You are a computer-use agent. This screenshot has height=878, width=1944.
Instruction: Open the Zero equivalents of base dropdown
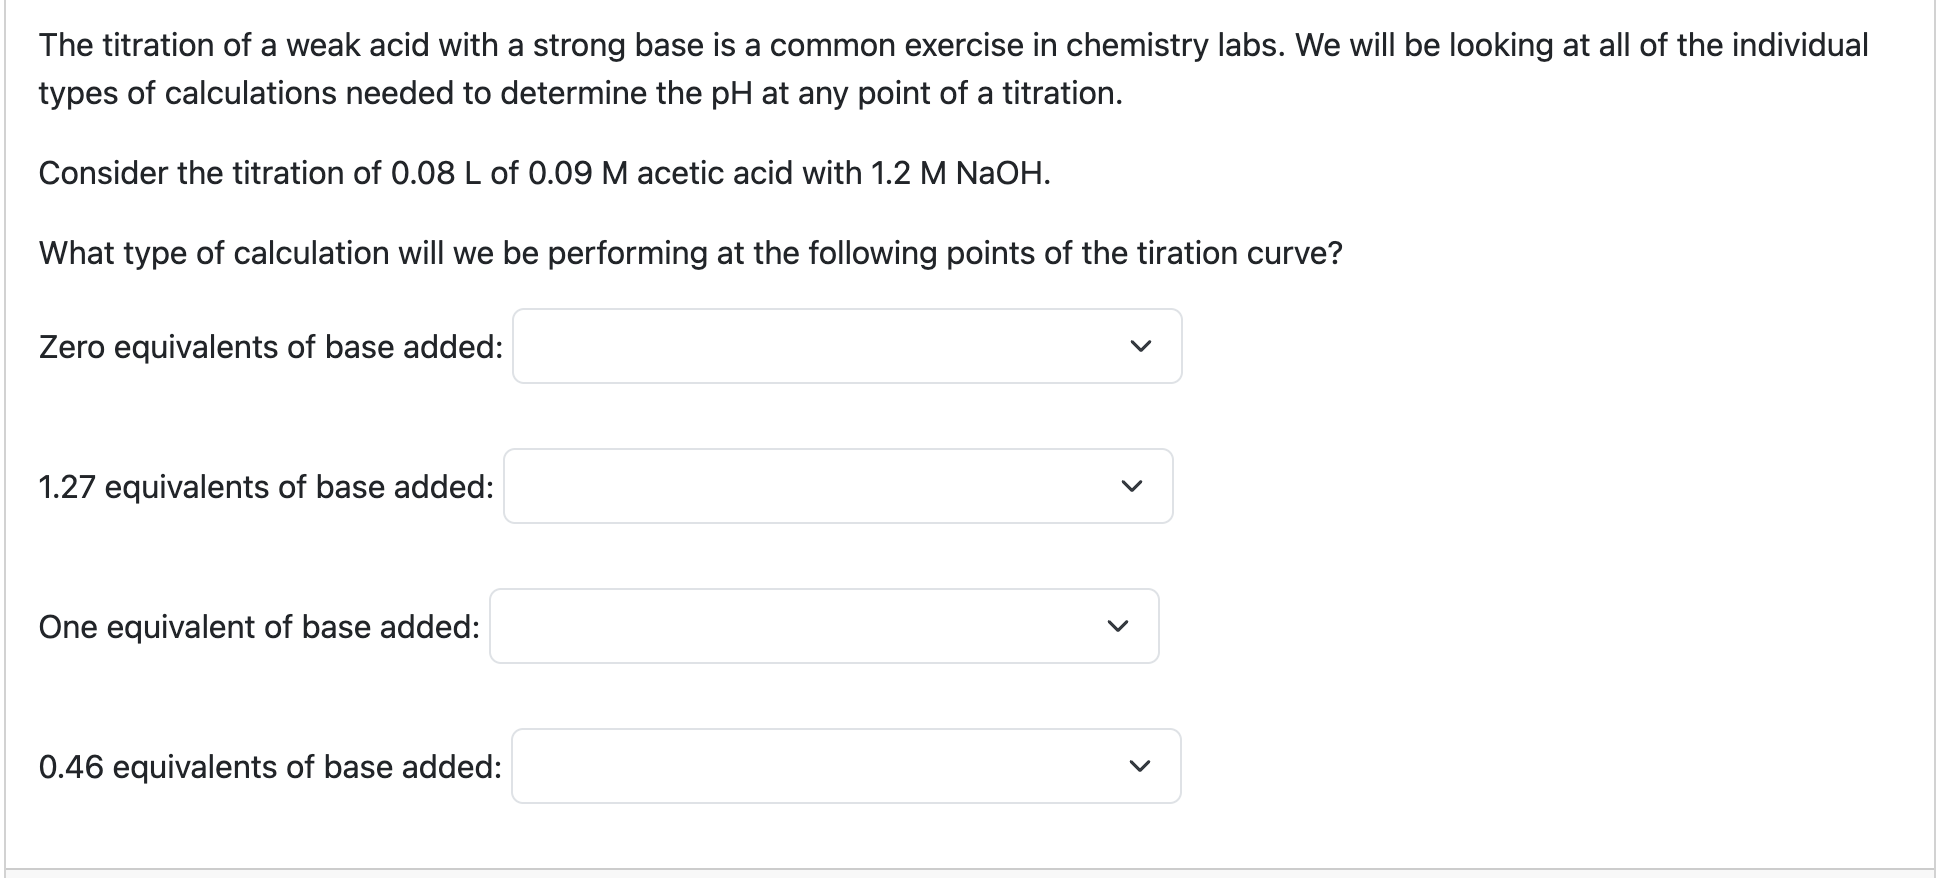[x=846, y=346]
